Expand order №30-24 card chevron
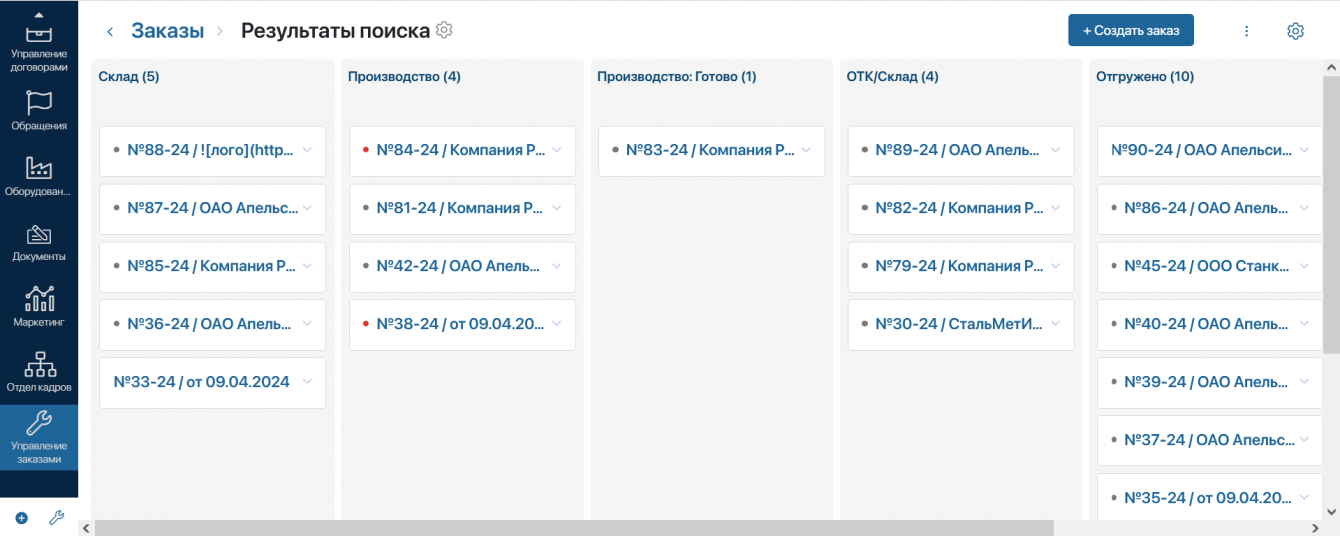Viewport: 1340px width, 536px height. coord(1055,324)
